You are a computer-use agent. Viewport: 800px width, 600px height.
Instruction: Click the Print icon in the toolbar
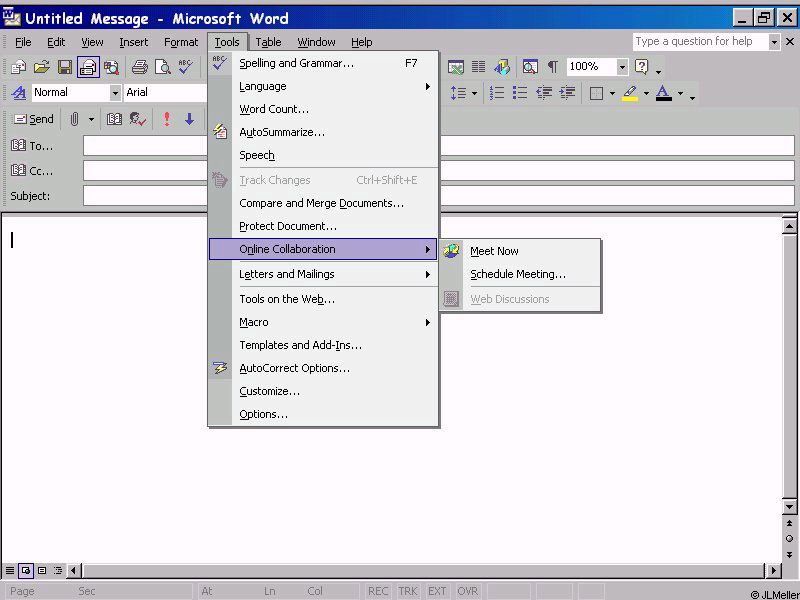(140, 67)
